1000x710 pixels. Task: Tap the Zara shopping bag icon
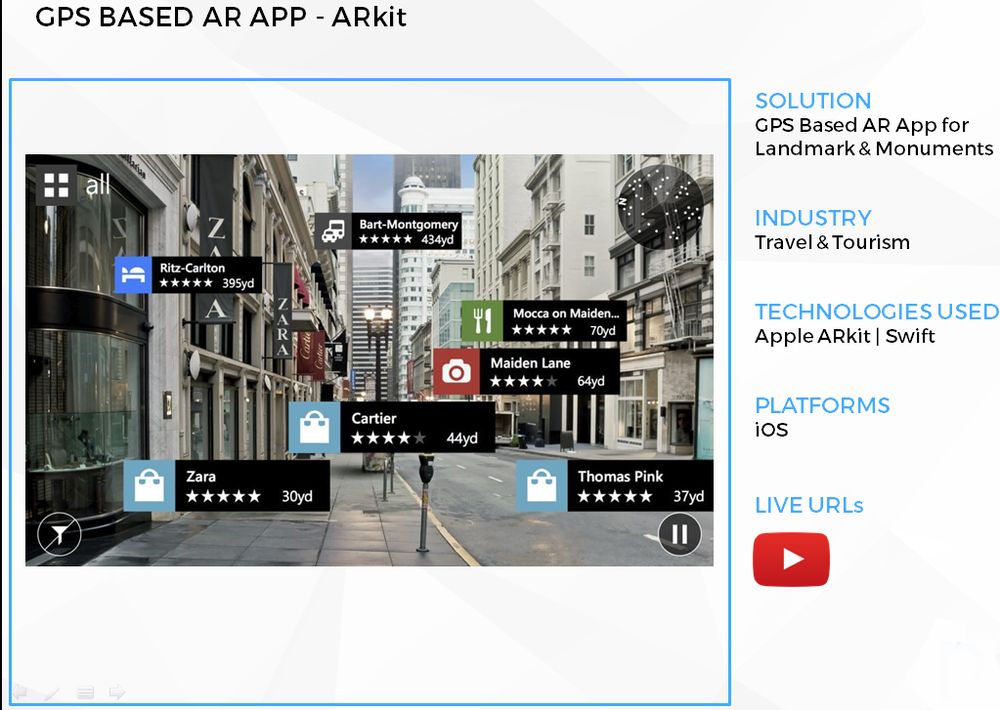pyautogui.click(x=149, y=485)
